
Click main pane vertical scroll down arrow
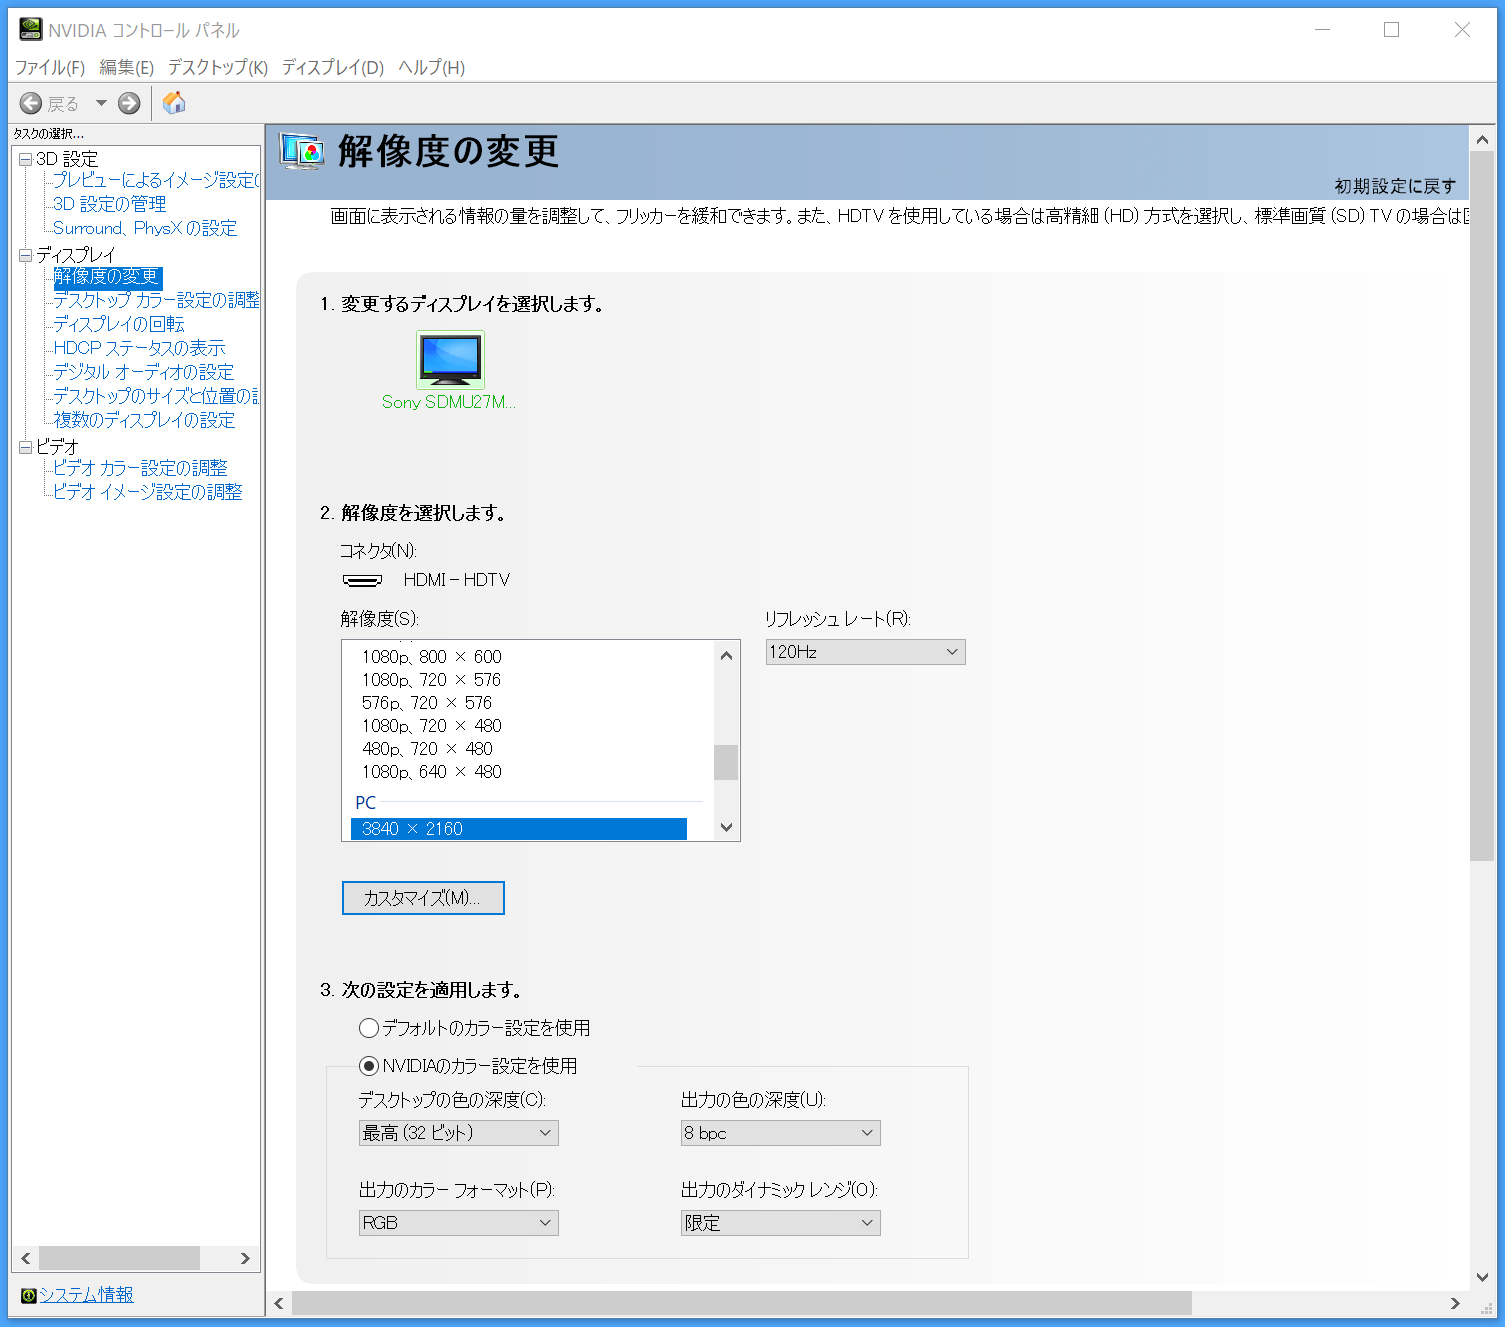1483,1277
